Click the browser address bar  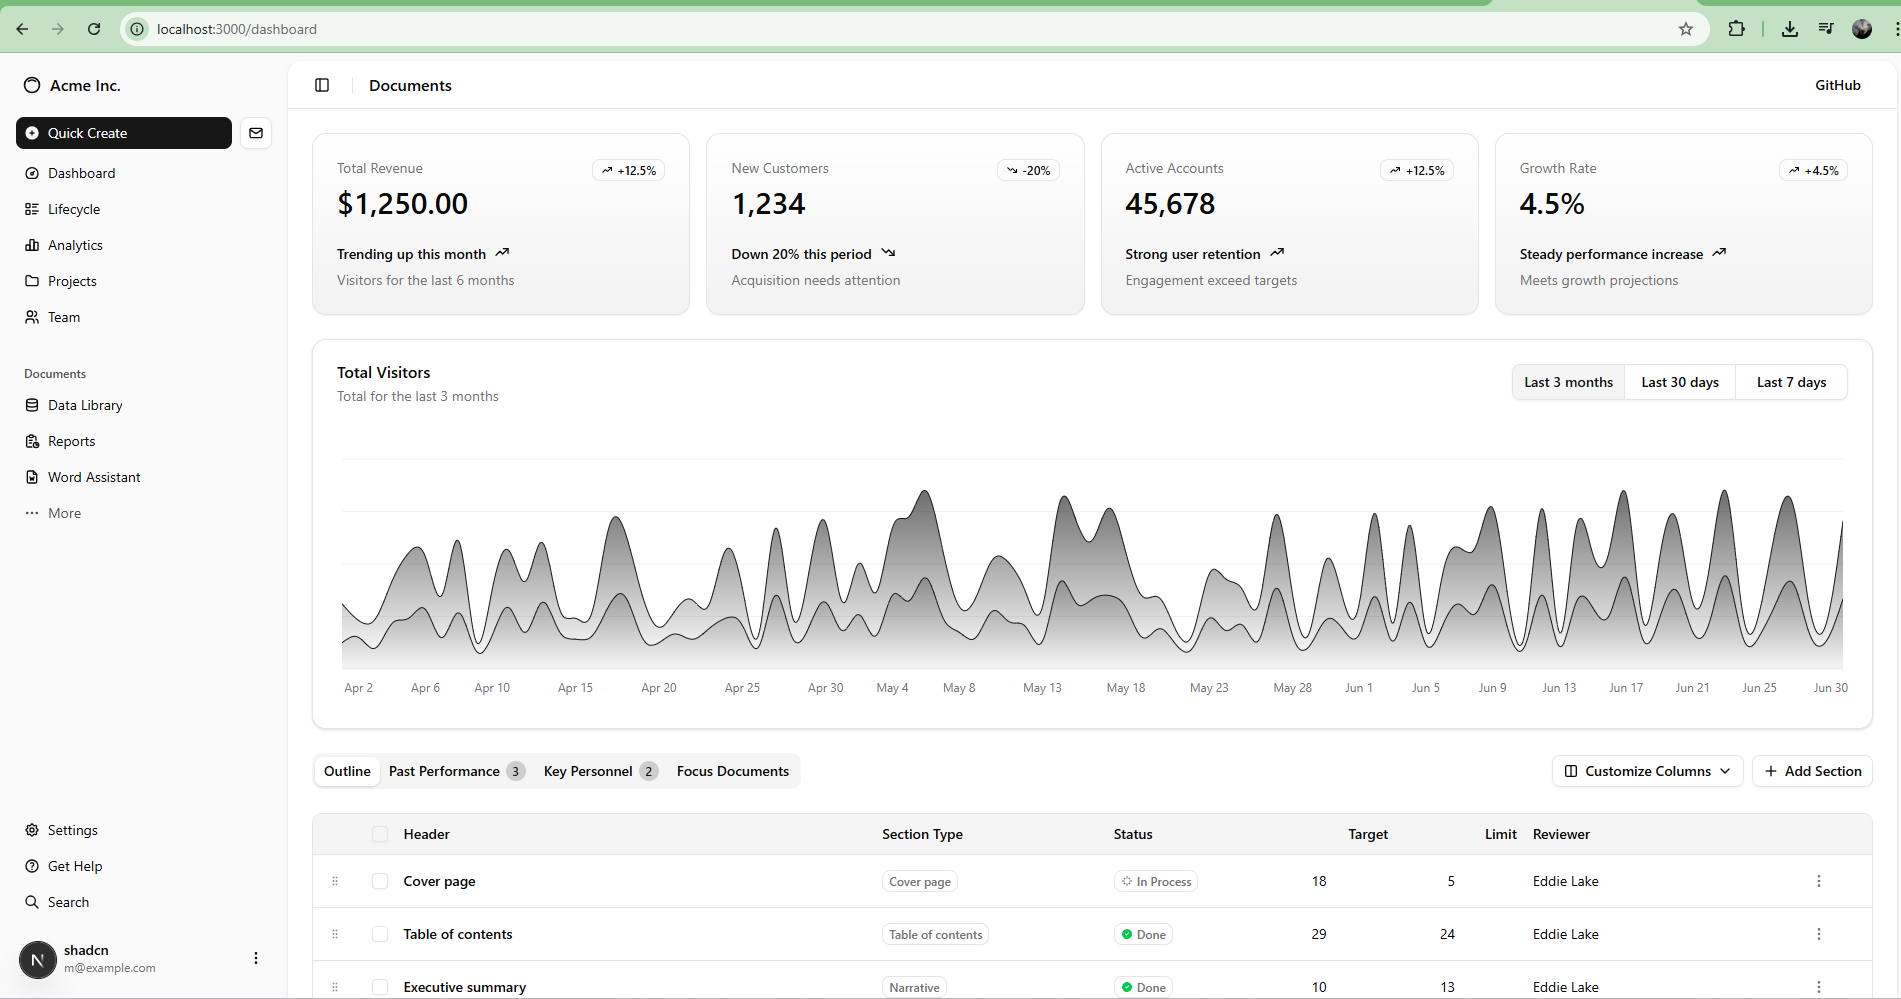[900, 29]
